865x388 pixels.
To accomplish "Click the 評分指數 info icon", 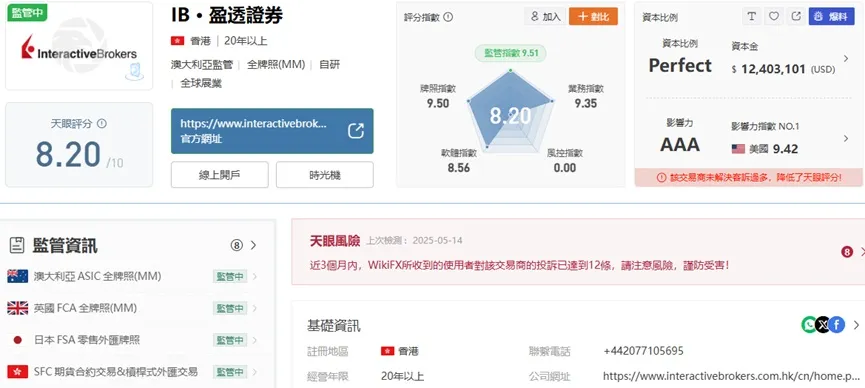I will 448,17.
